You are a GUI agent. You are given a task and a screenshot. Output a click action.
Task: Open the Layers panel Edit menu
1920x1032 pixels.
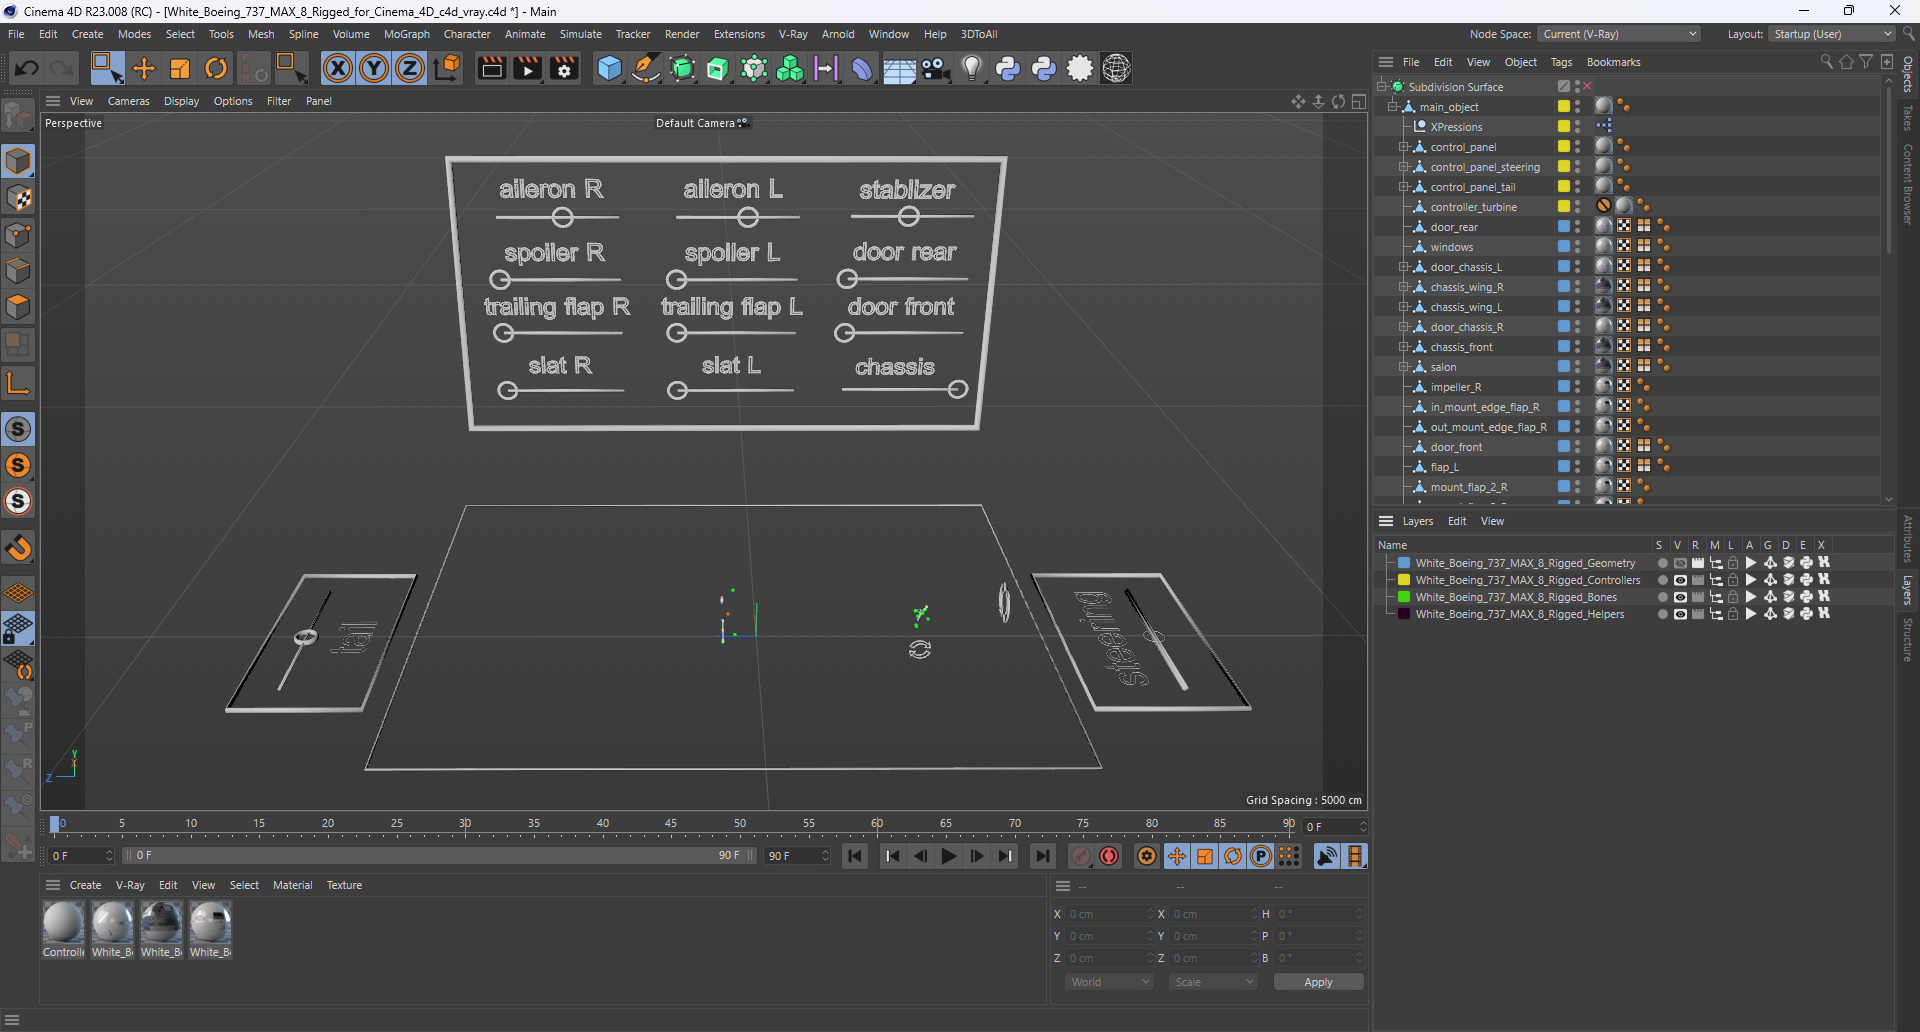[1457, 521]
